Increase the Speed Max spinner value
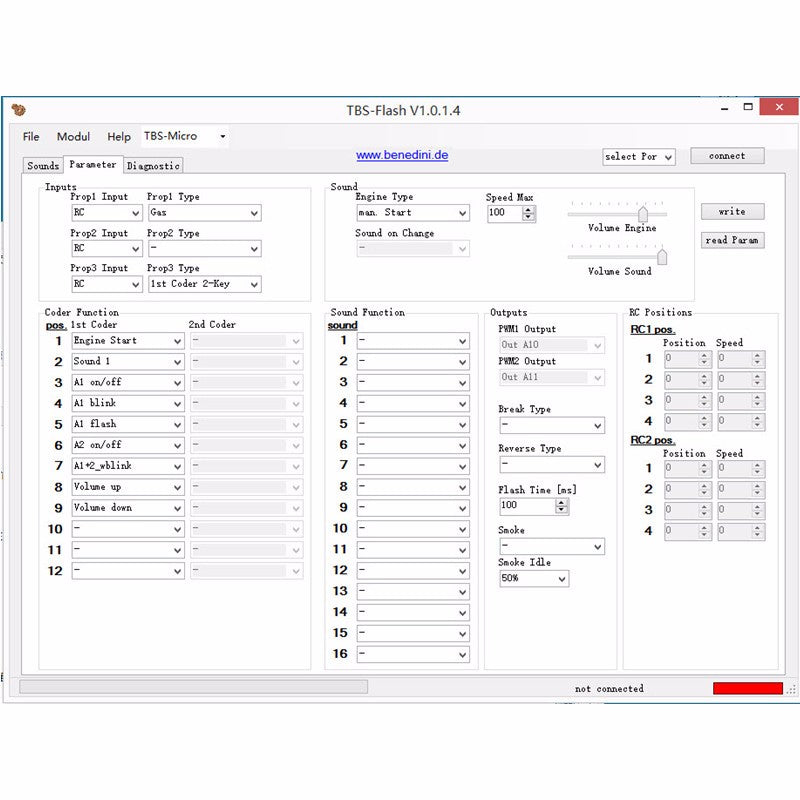Viewport: 800px width, 800px height. point(529,209)
